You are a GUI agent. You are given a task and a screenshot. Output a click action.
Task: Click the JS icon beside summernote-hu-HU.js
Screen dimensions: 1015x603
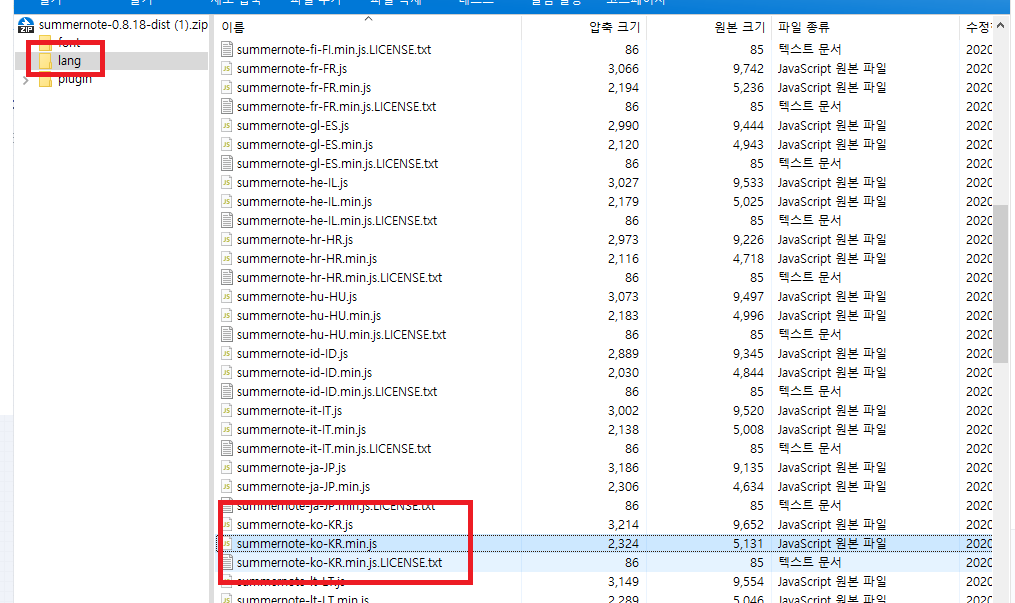click(227, 296)
